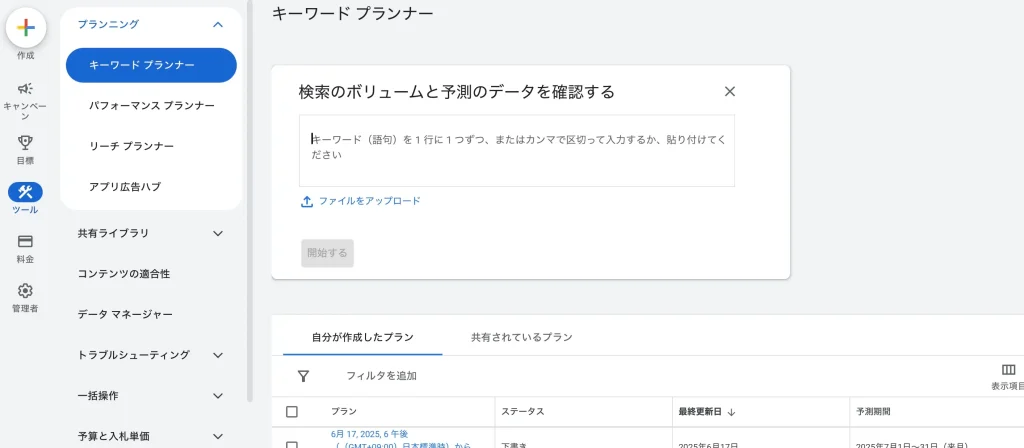The height and width of the screenshot is (448, 1024).
Task: Click the プラン column header
Action: point(344,412)
